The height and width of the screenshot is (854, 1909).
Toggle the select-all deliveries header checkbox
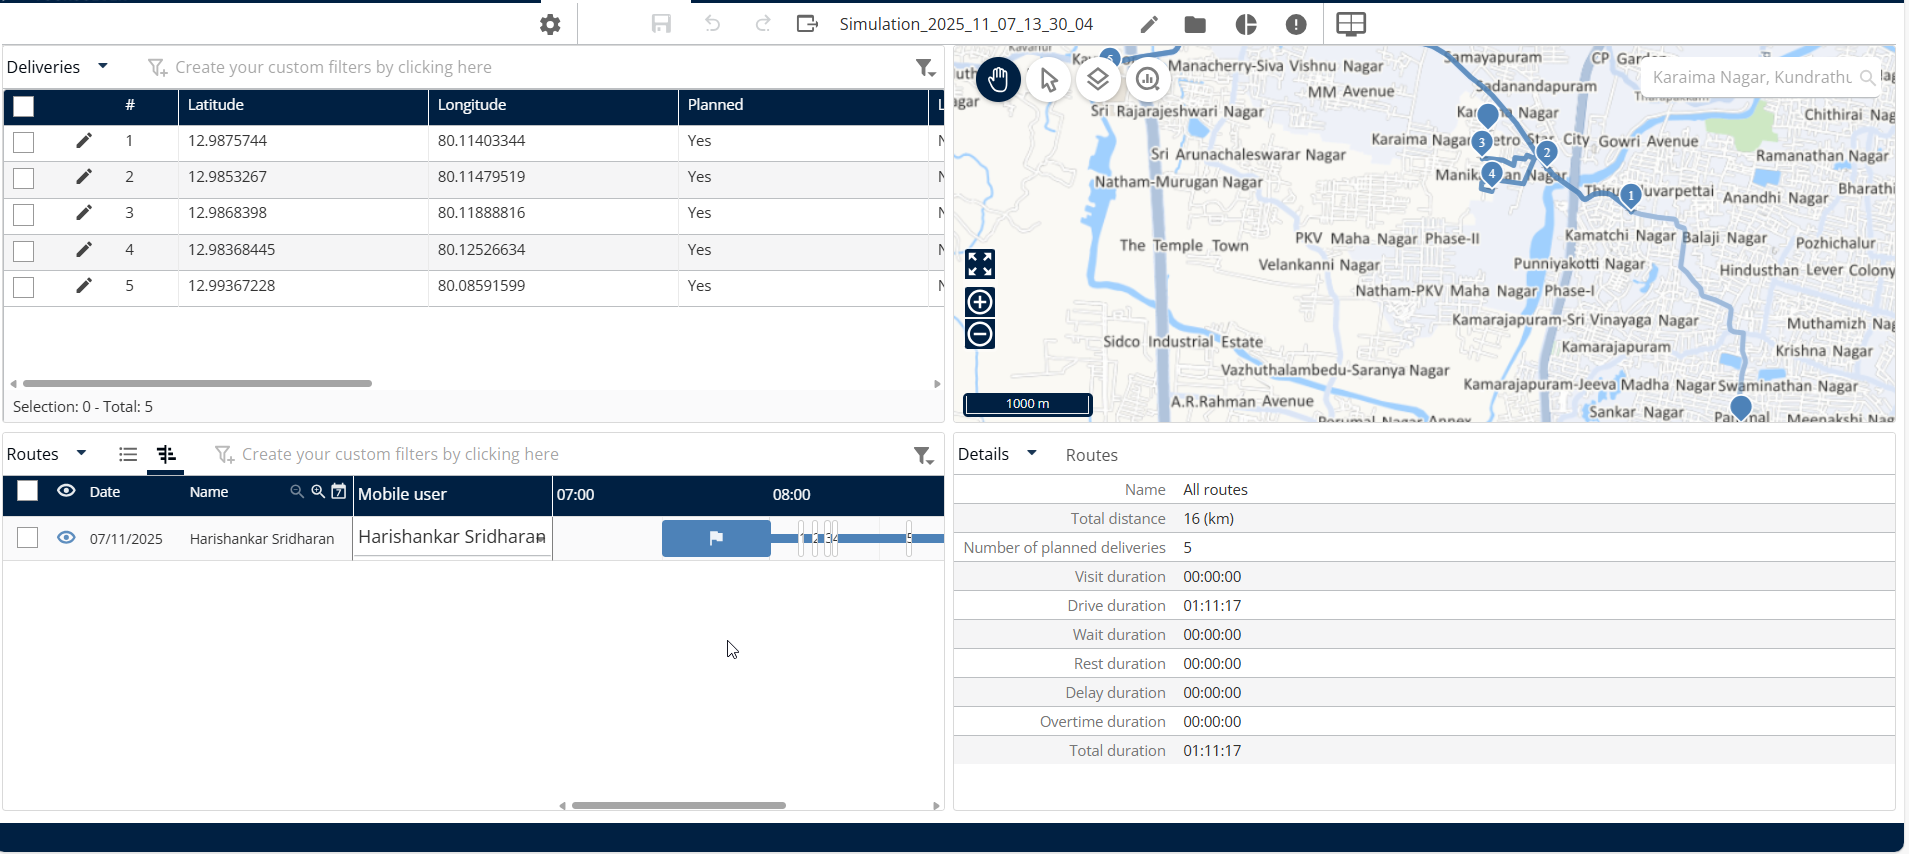pyautogui.click(x=24, y=106)
